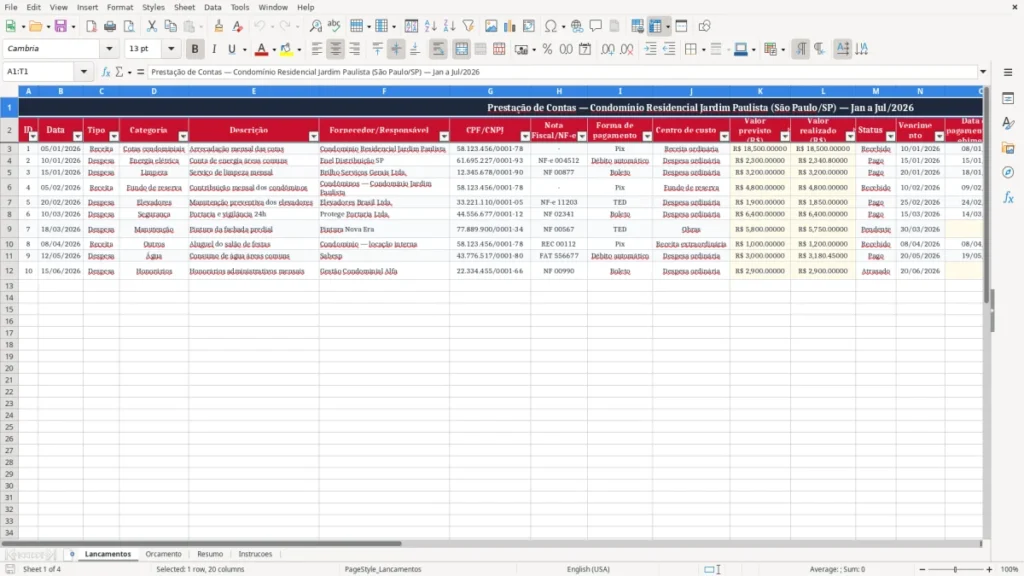Toggle Align Left
1024x576 pixels.
point(317,49)
